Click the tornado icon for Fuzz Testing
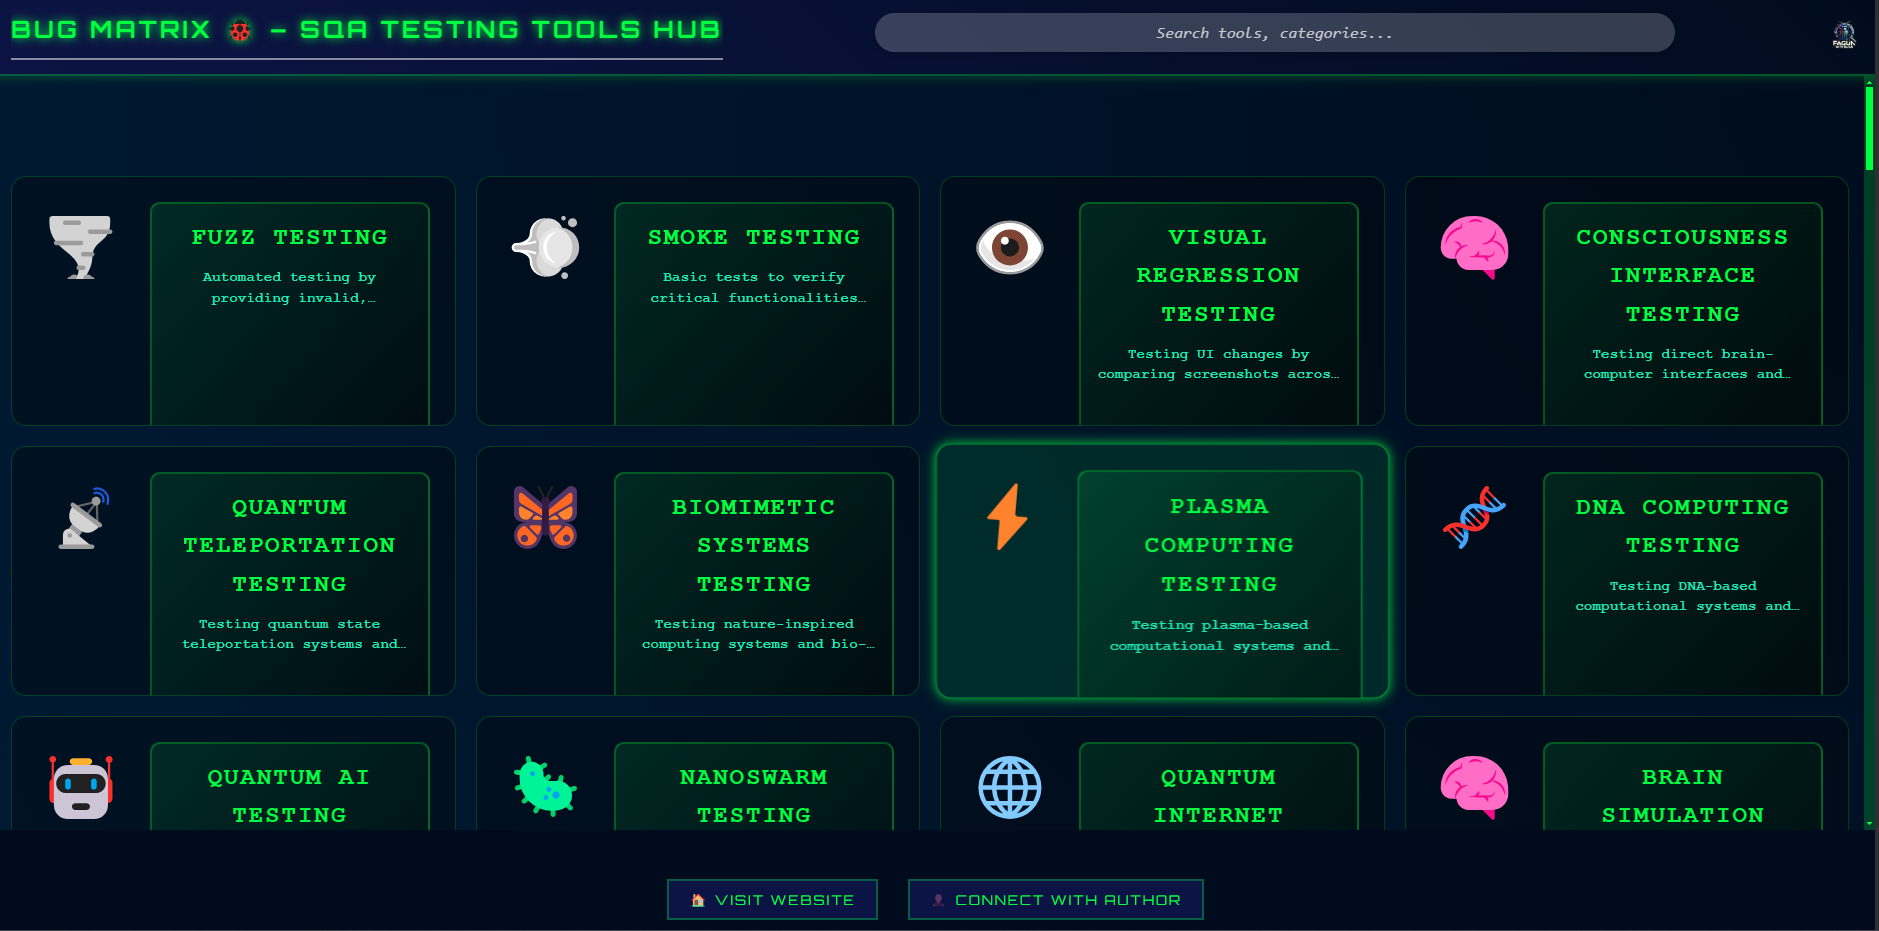Screen dimensions: 1879x931 point(81,247)
